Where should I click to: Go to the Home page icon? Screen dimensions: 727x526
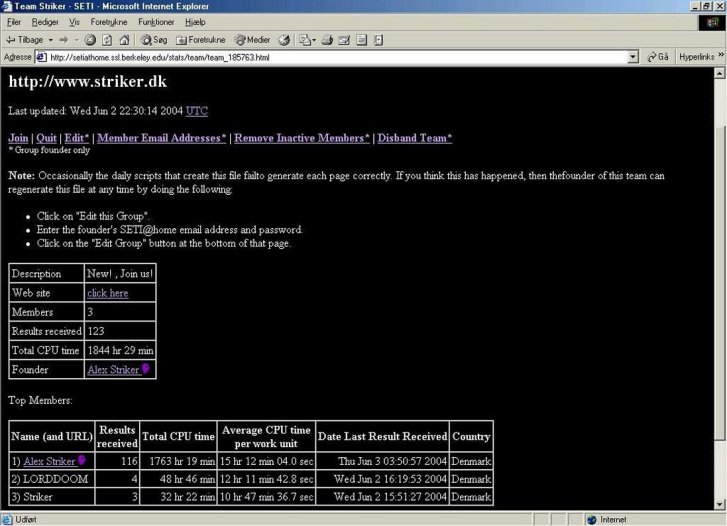[x=124, y=40]
